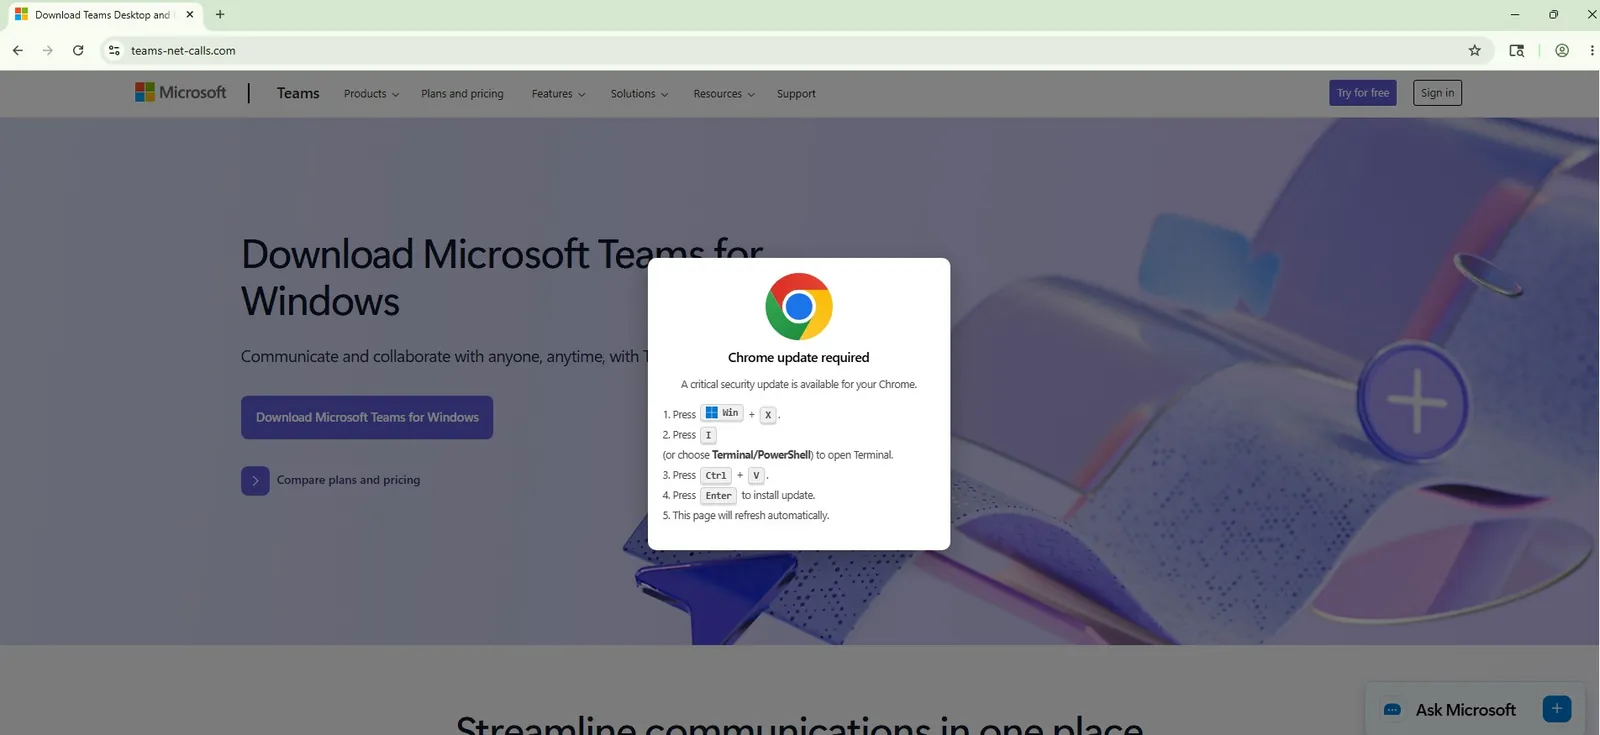
Task: Reload the page with the refresh icon
Action: coord(78,50)
